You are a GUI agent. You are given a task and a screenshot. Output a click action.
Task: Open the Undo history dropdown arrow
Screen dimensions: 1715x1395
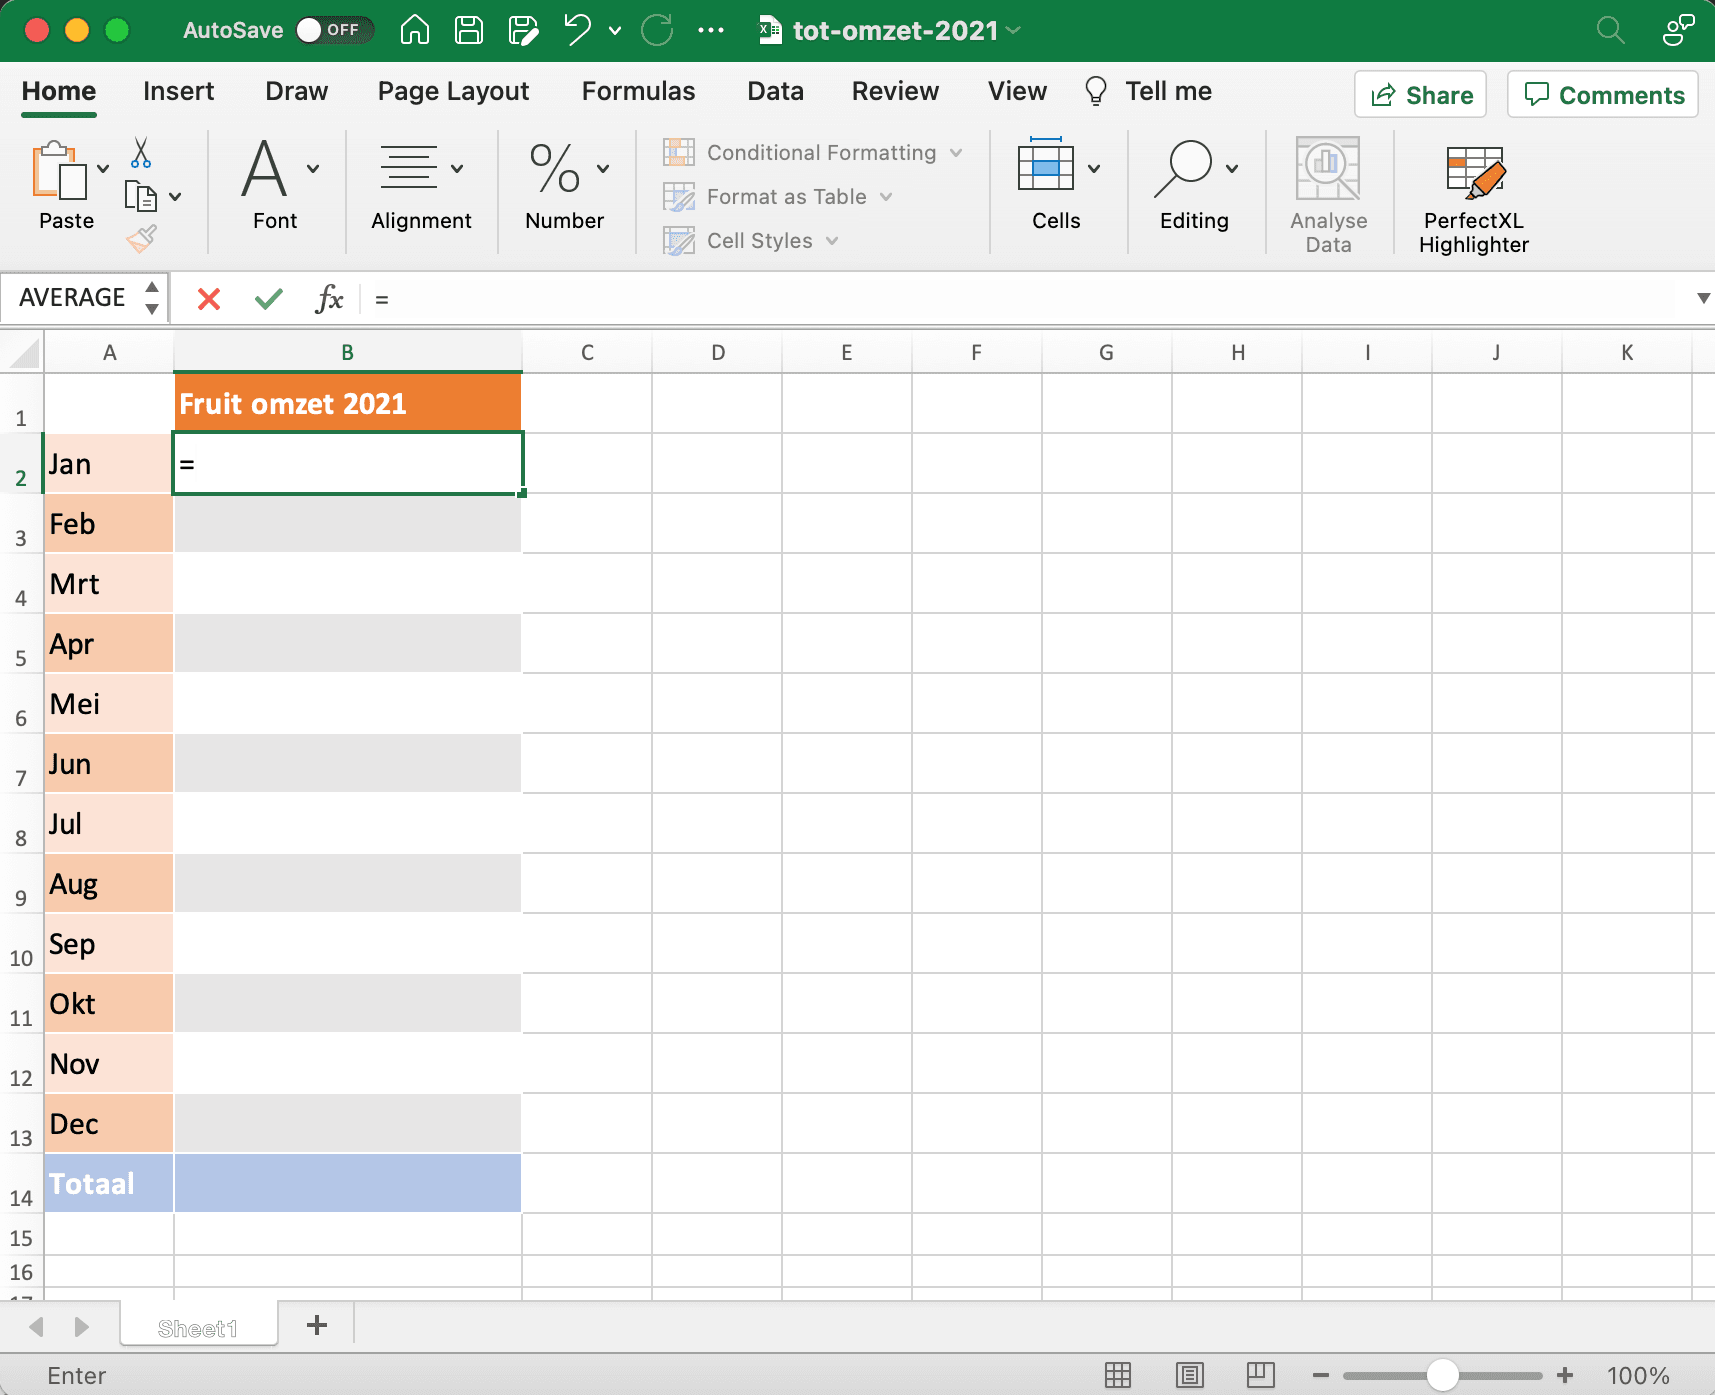tap(614, 30)
